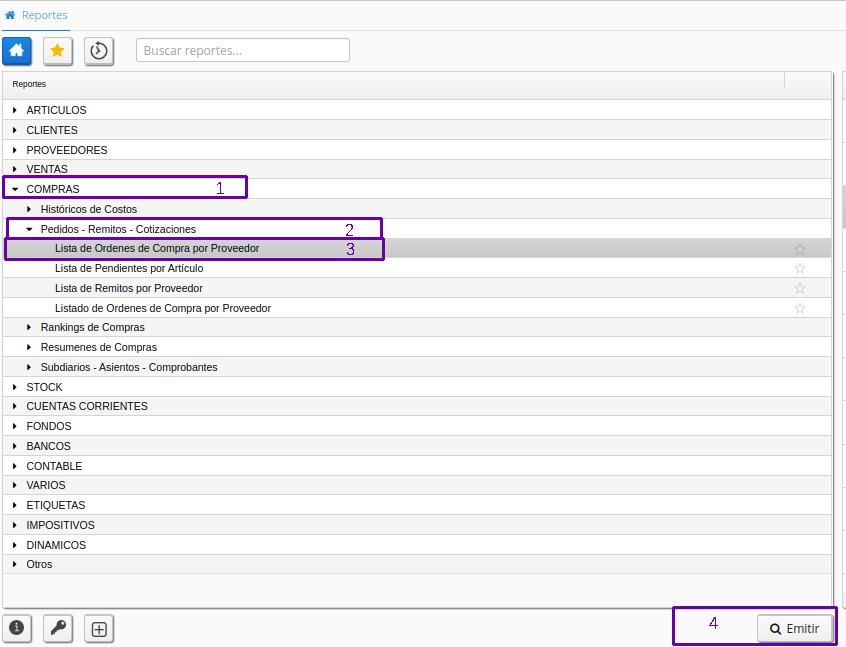The height and width of the screenshot is (647, 846).
Task: Click the Pedidos - Remitos - Cotizaciones label
Action: click(x=118, y=229)
